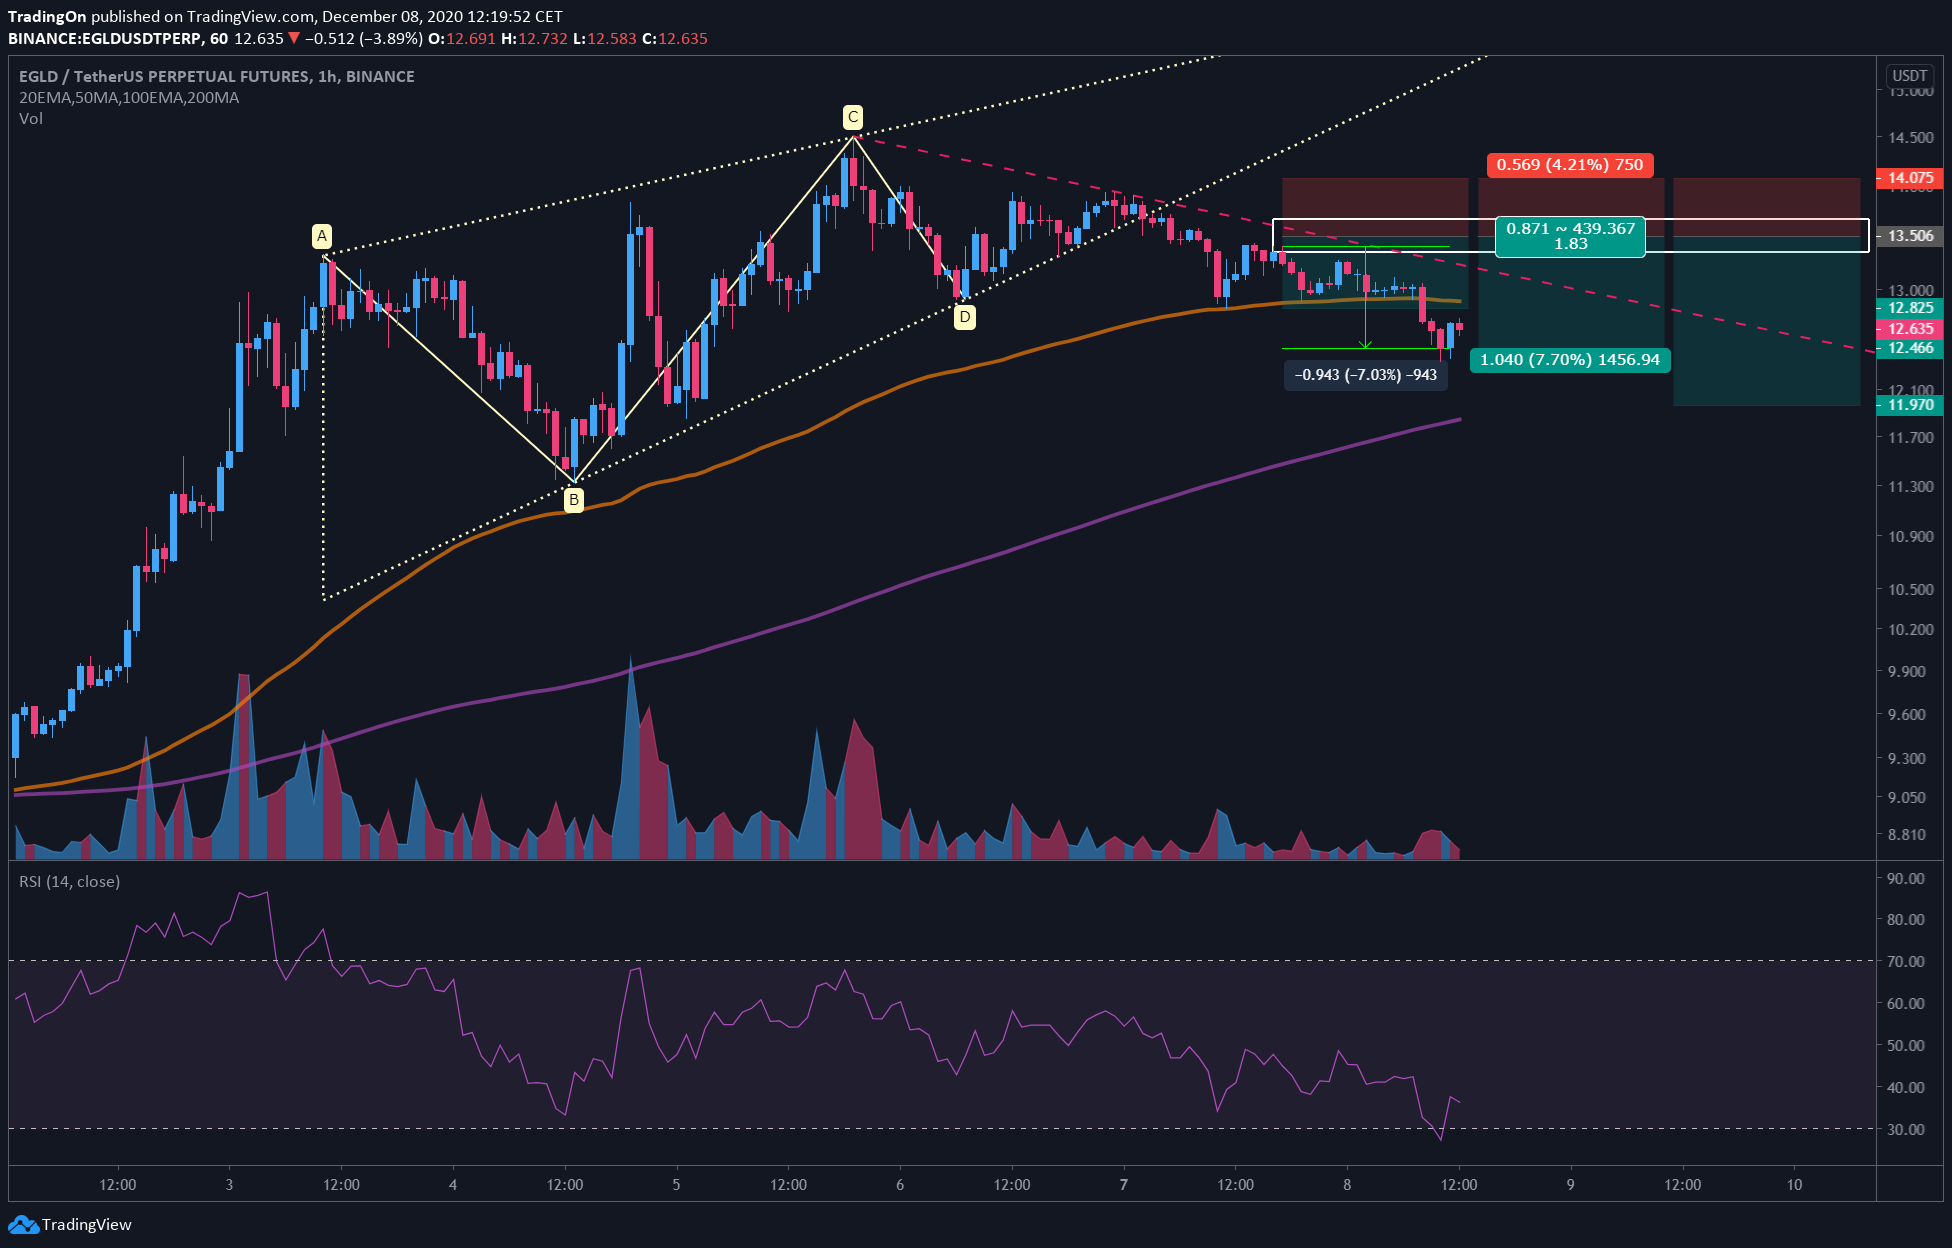Click the 90.00 RSI scale label
This screenshot has width=1952, height=1248.
(1906, 878)
